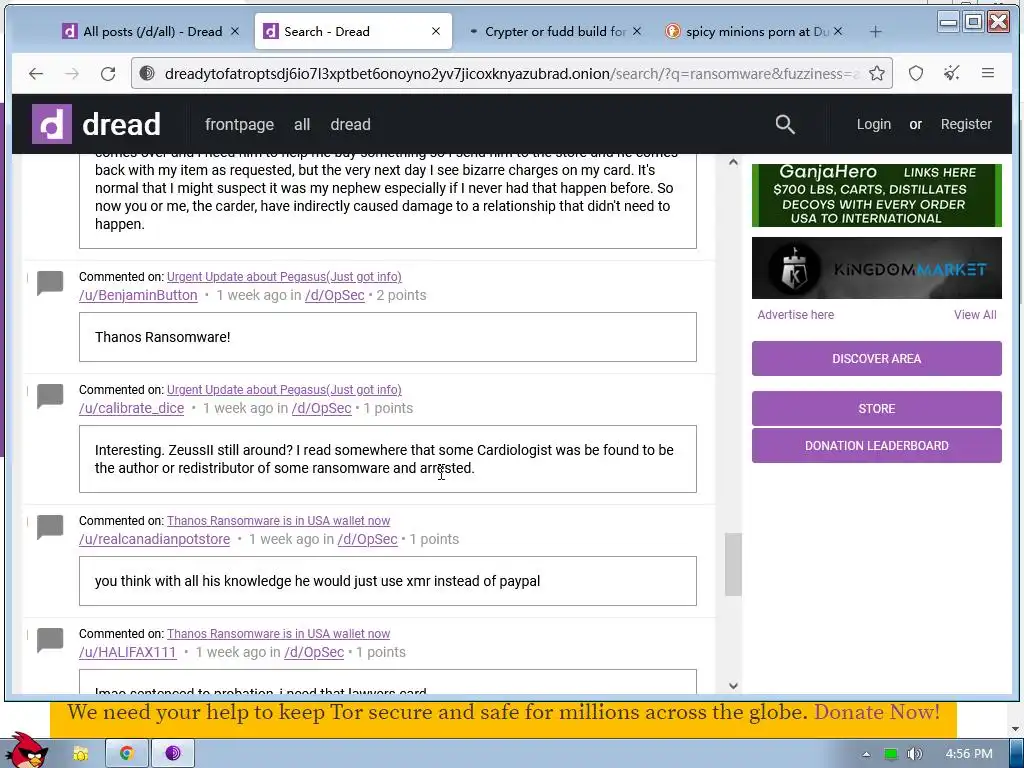Screen dimensions: 1024x768
Task: Click the Angry Birds start button
Action: 26,750
